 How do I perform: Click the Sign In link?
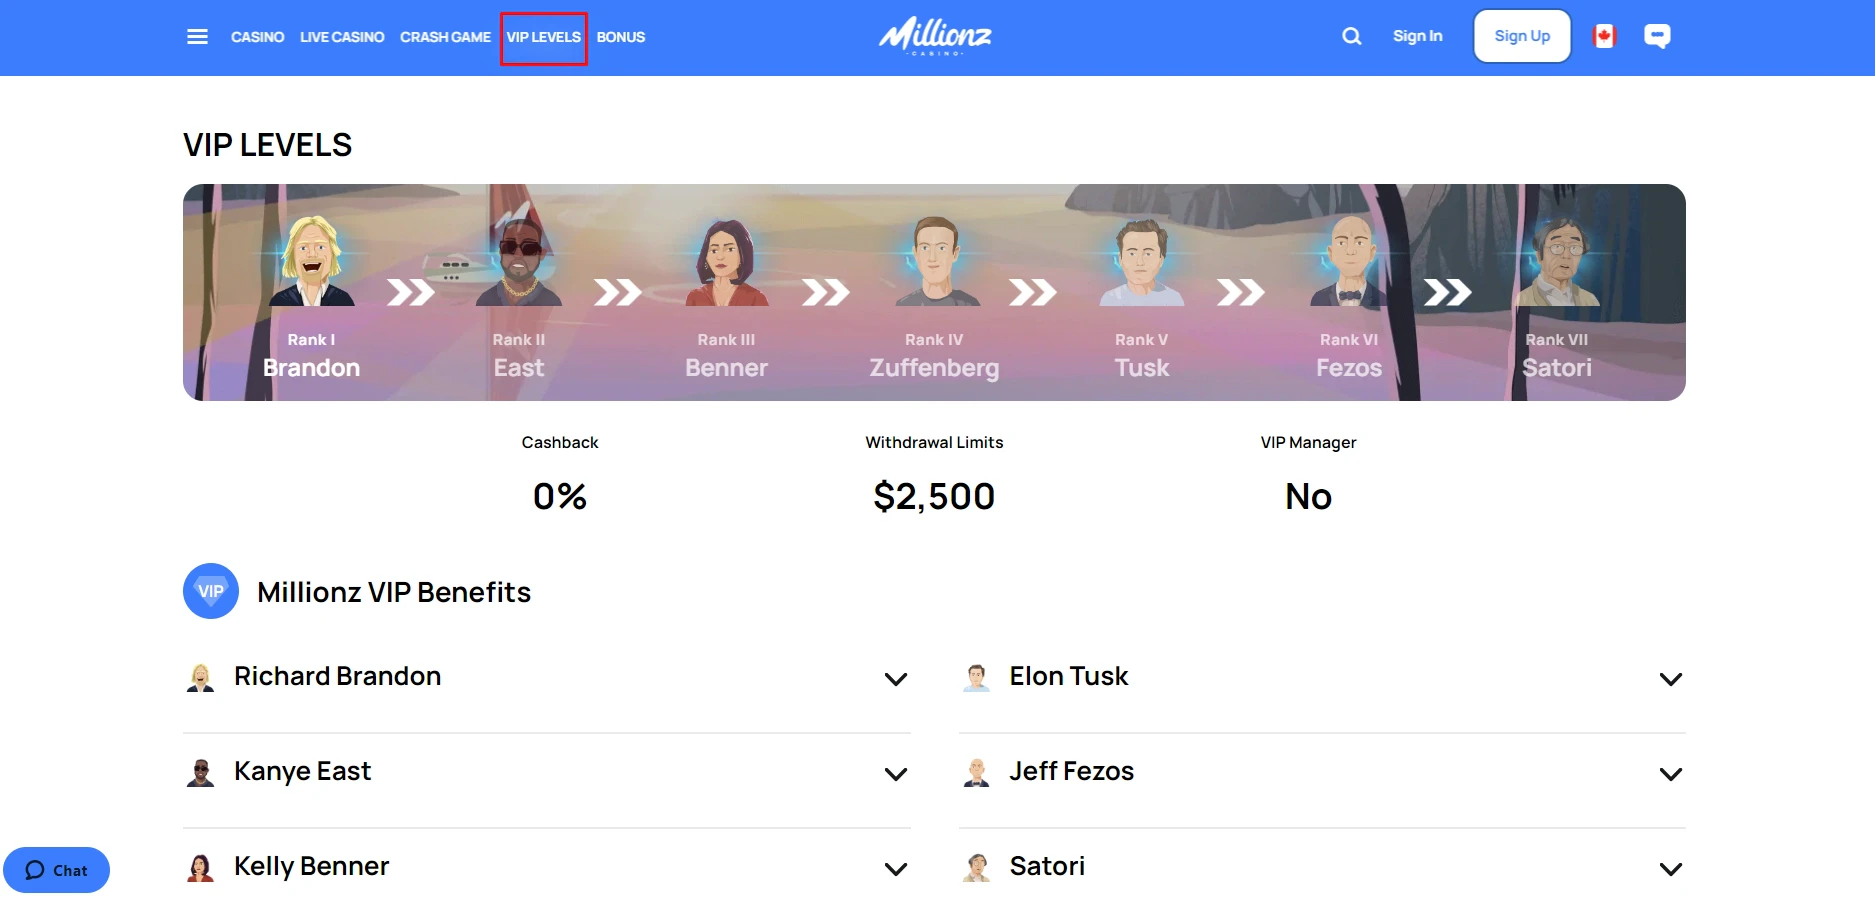coord(1417,37)
